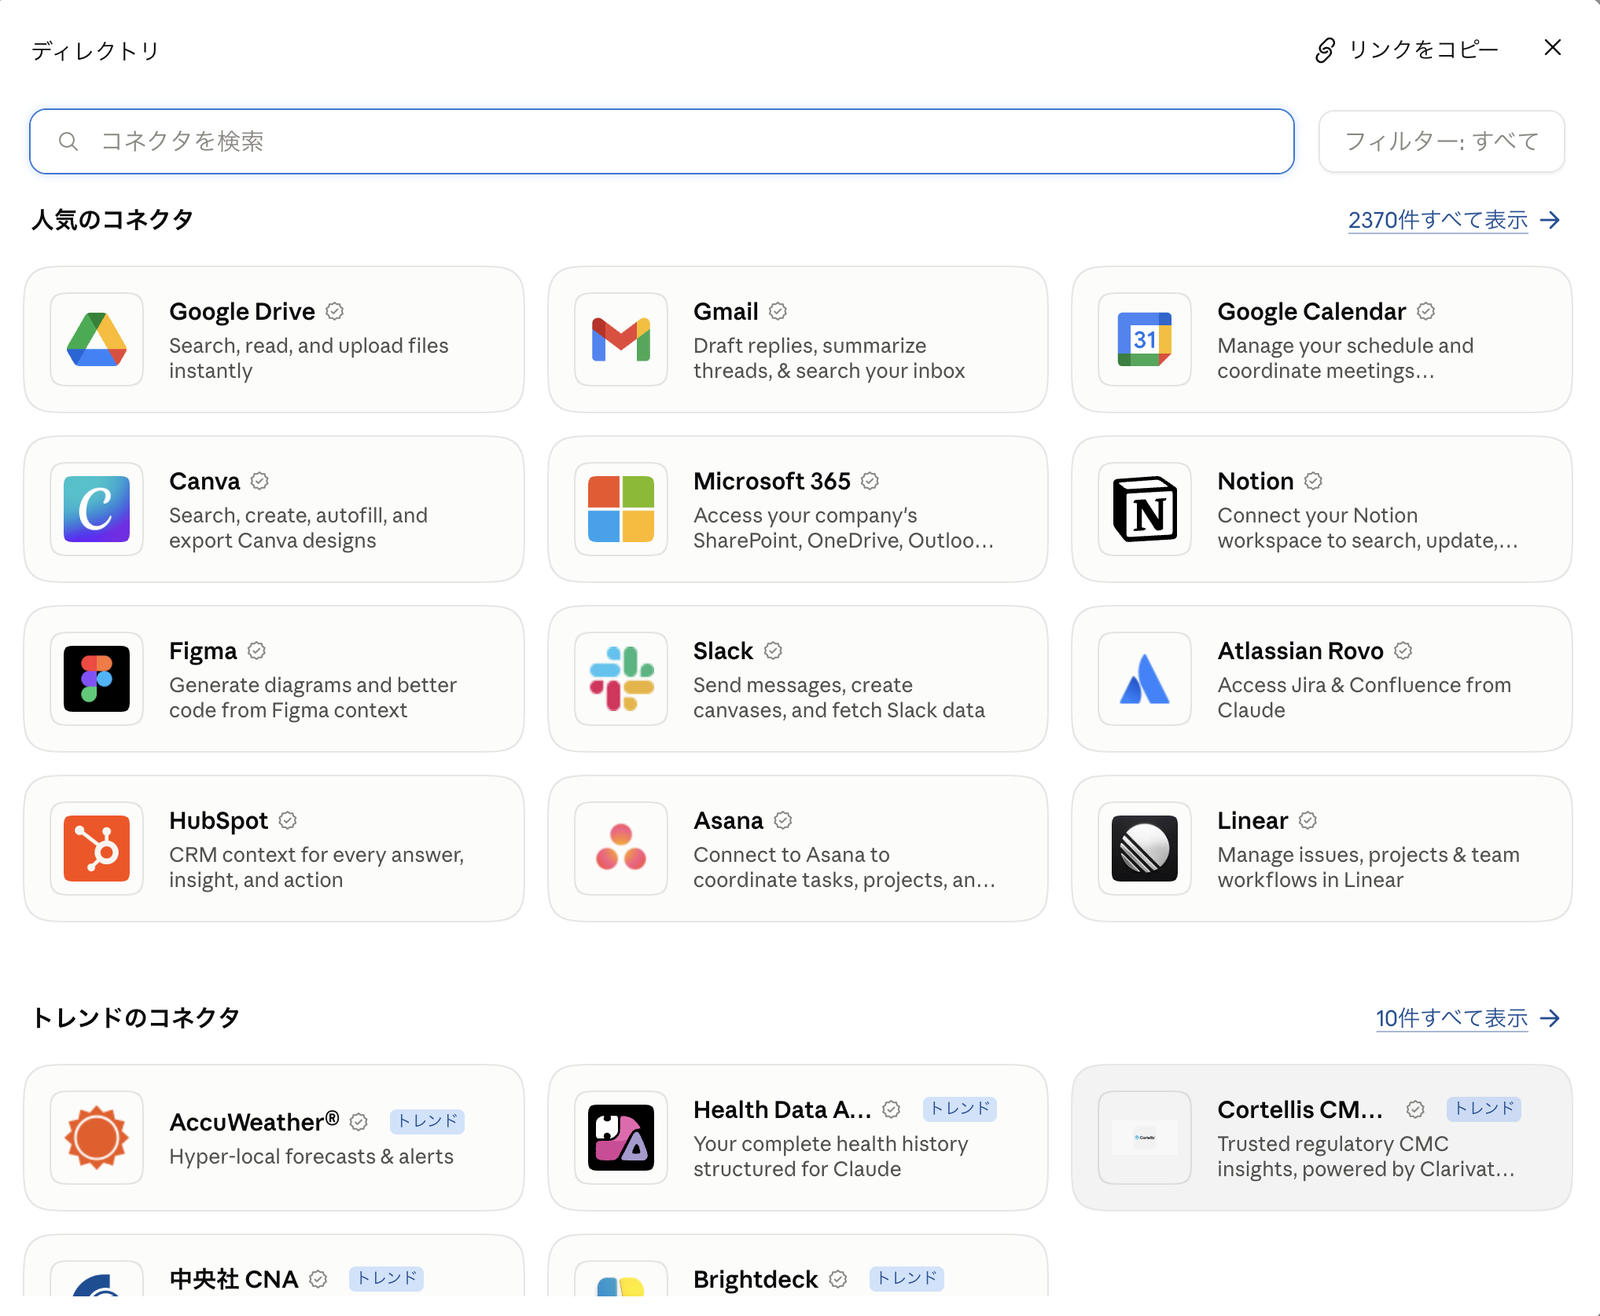Screen dimensions: 1600x1316
Task: Click the トレンド badge on Health Data card
Action: [960, 1109]
